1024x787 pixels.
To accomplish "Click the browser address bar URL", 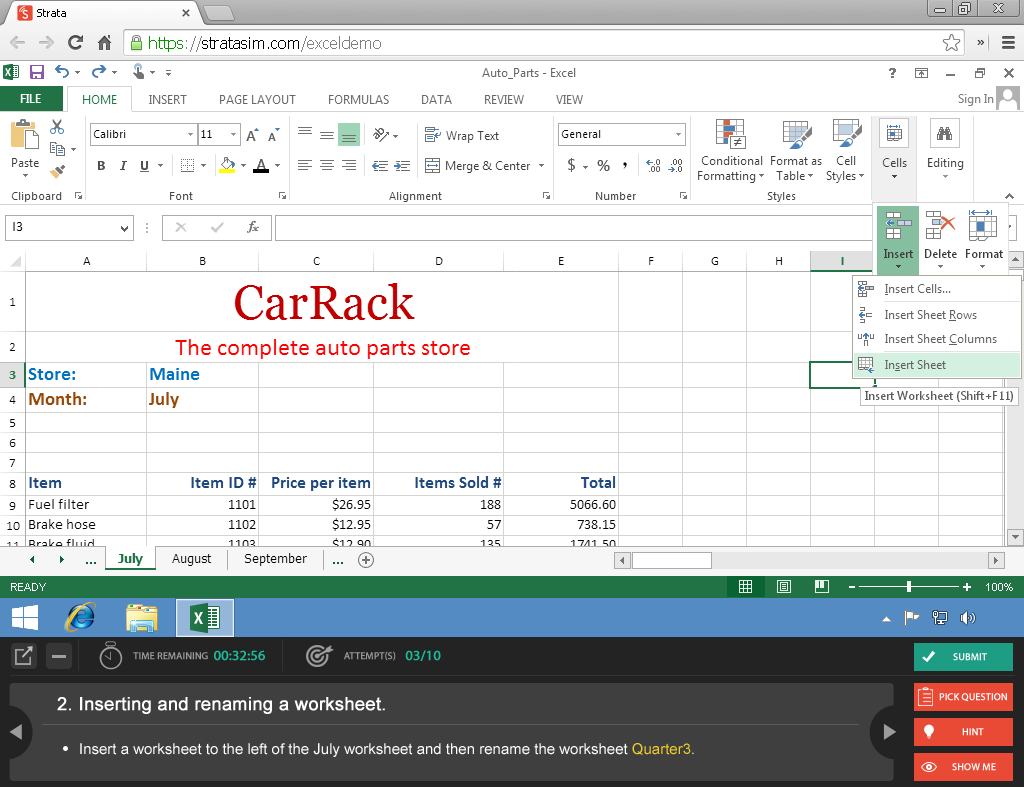I will coord(264,43).
